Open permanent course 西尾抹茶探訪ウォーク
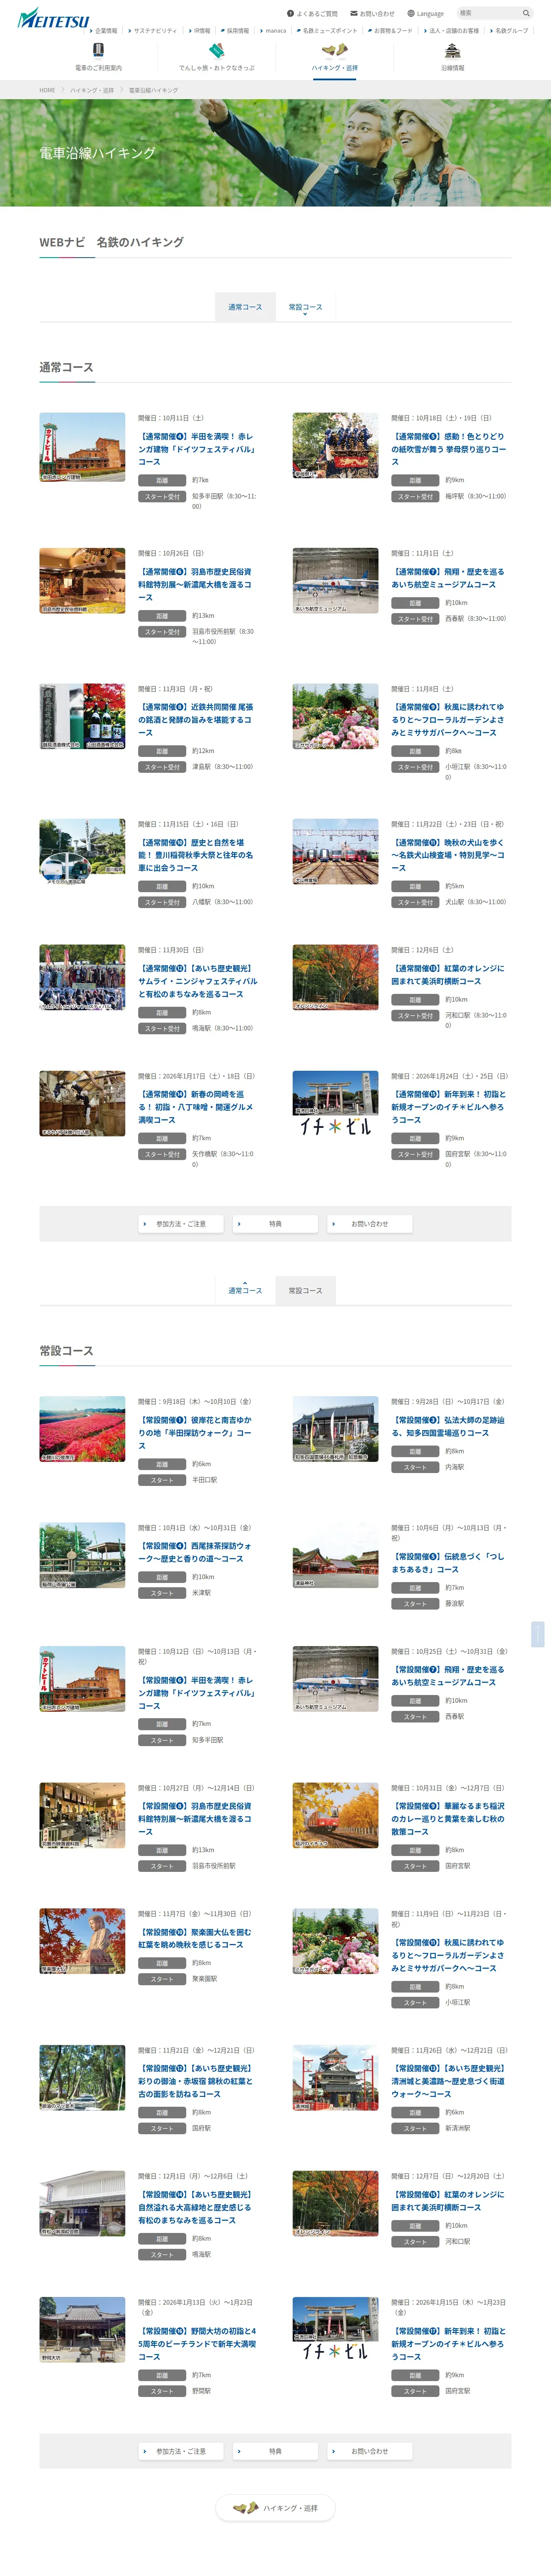 tap(197, 1552)
